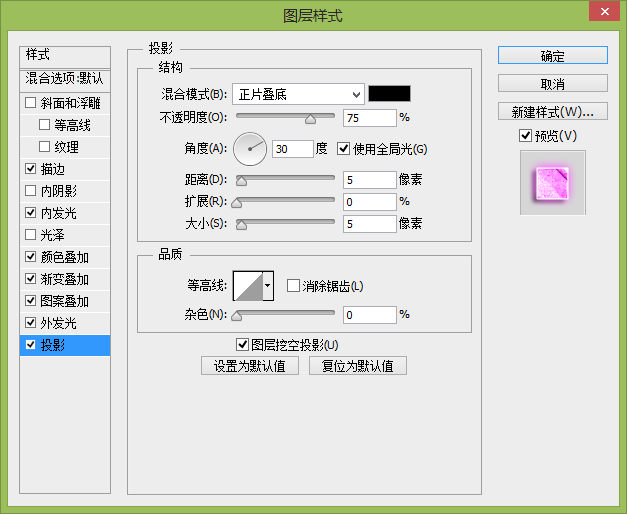The height and width of the screenshot is (514, 627).
Task: Select the 图案叠加 style entry
Action: (x=65, y=300)
